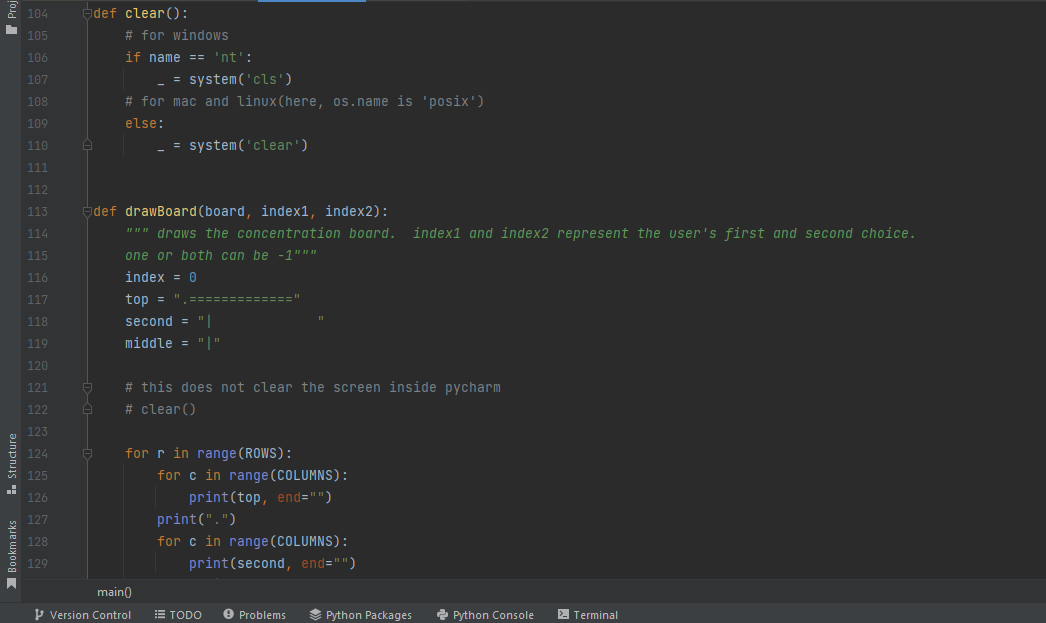Open the Project tool window folder icon
The height and width of the screenshot is (623, 1046).
coord(11,29)
